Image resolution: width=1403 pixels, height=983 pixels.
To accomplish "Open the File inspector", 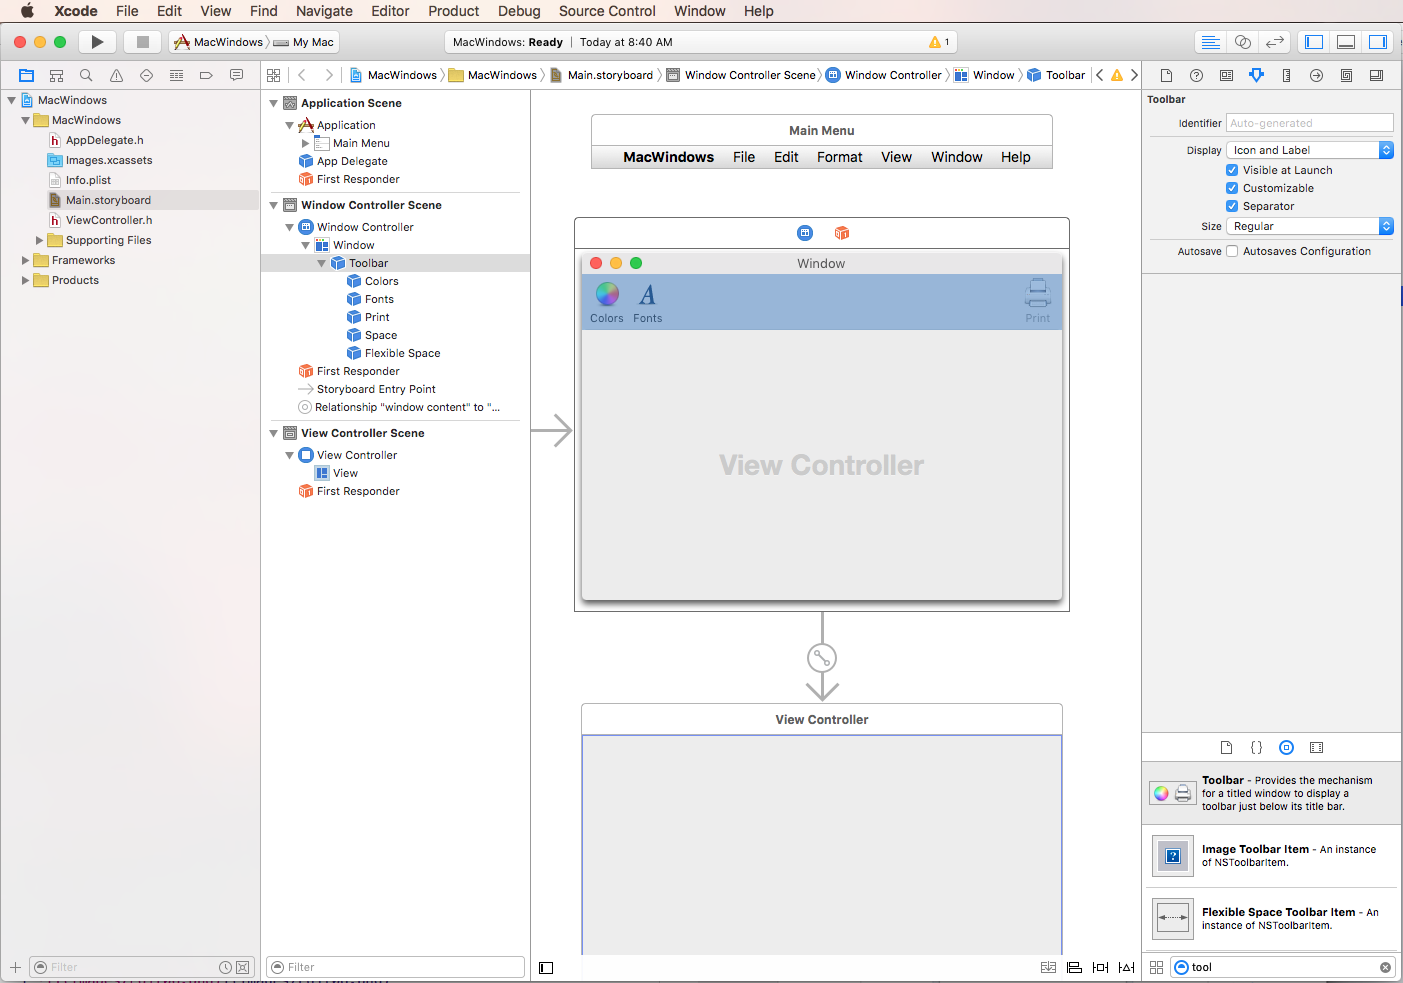I will (1167, 75).
